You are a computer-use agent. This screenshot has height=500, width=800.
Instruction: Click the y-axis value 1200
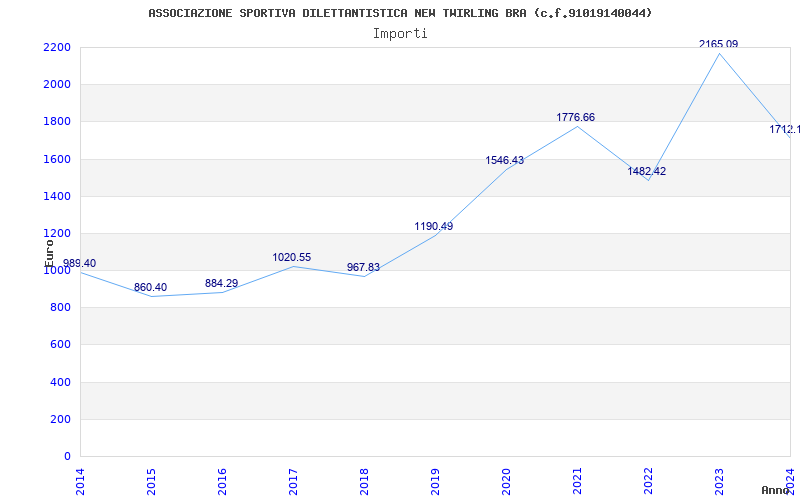pyautogui.click(x=57, y=234)
